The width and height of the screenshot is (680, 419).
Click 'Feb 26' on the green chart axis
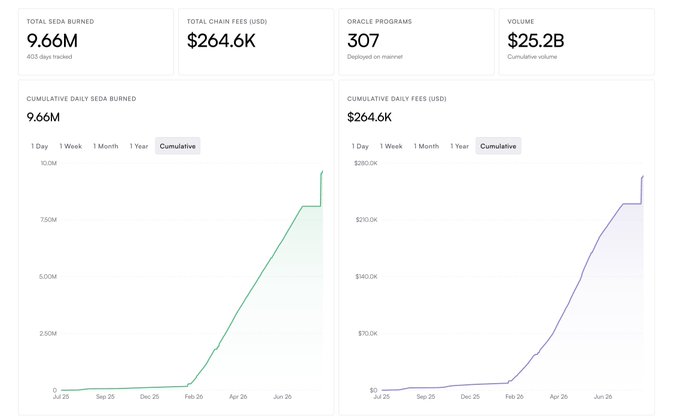194,397
